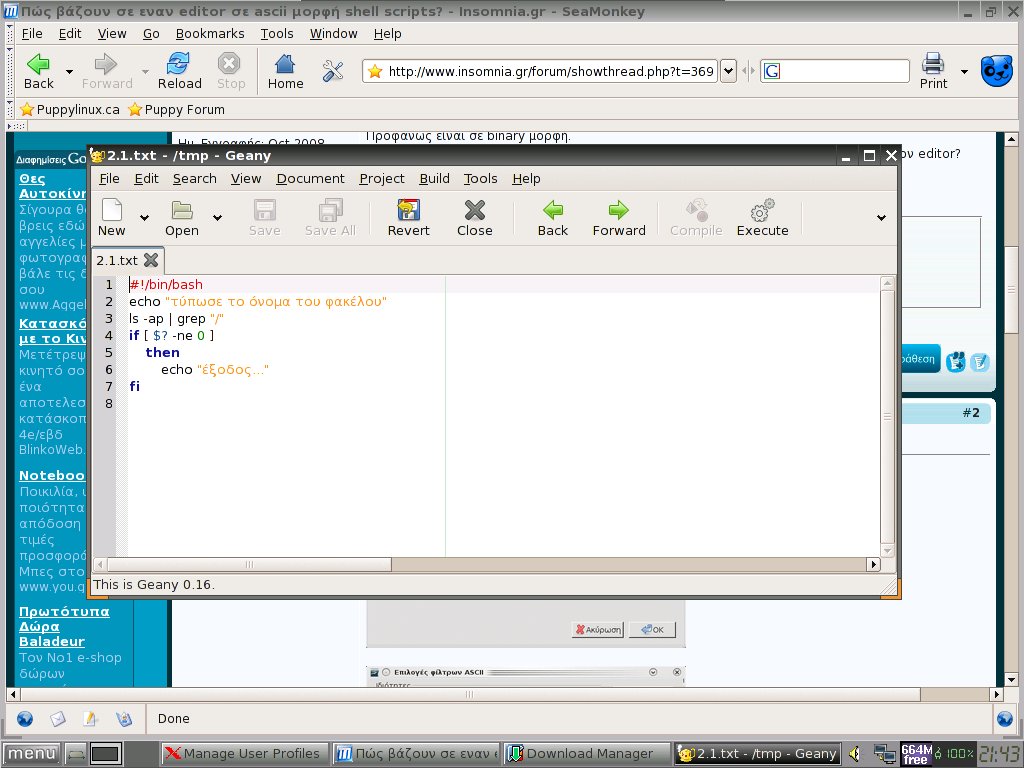Click Geany's vertical editor scrollbar
The image size is (1024, 768).
tap(887, 416)
